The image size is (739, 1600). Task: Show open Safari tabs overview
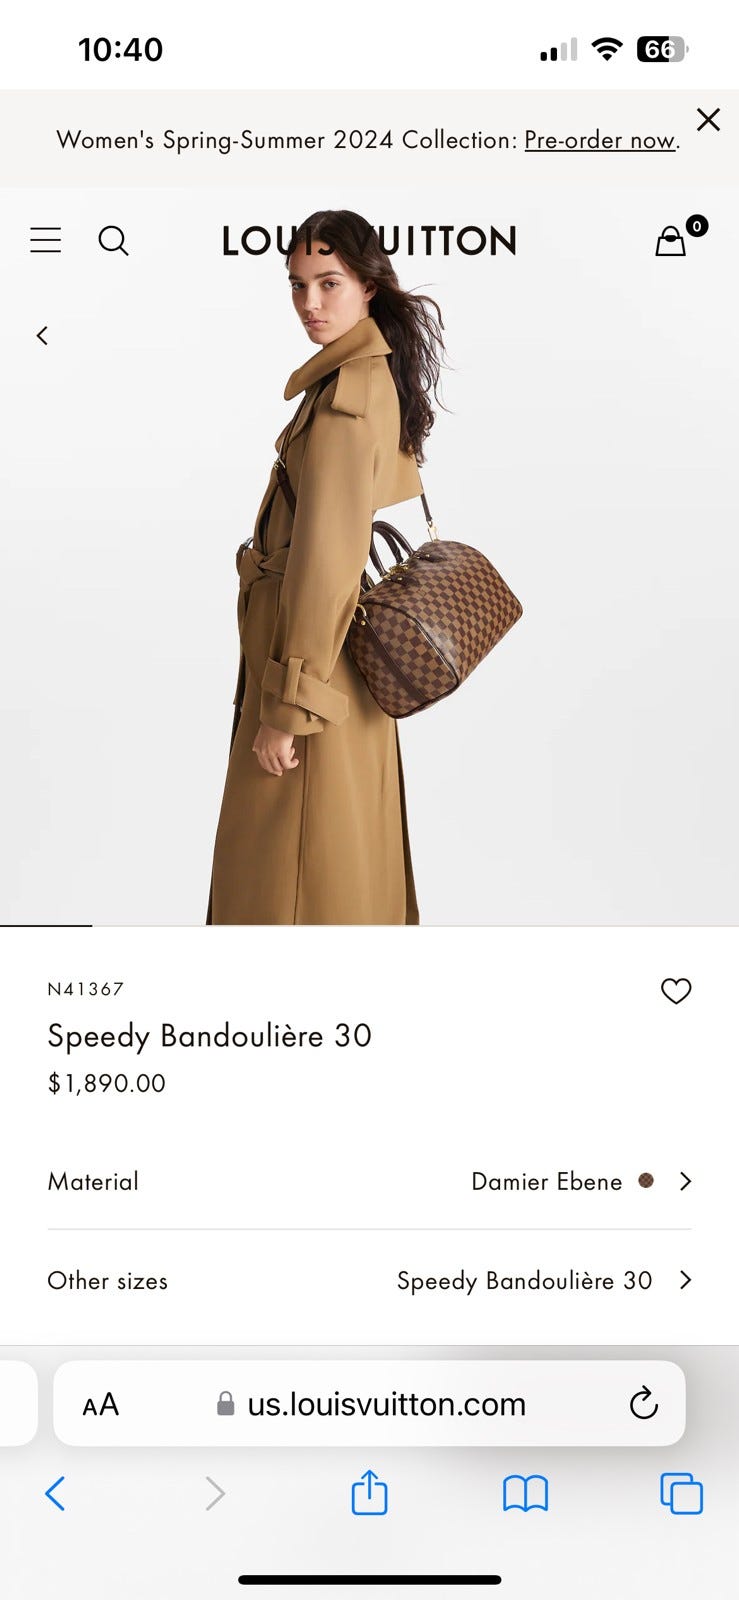pos(681,1494)
